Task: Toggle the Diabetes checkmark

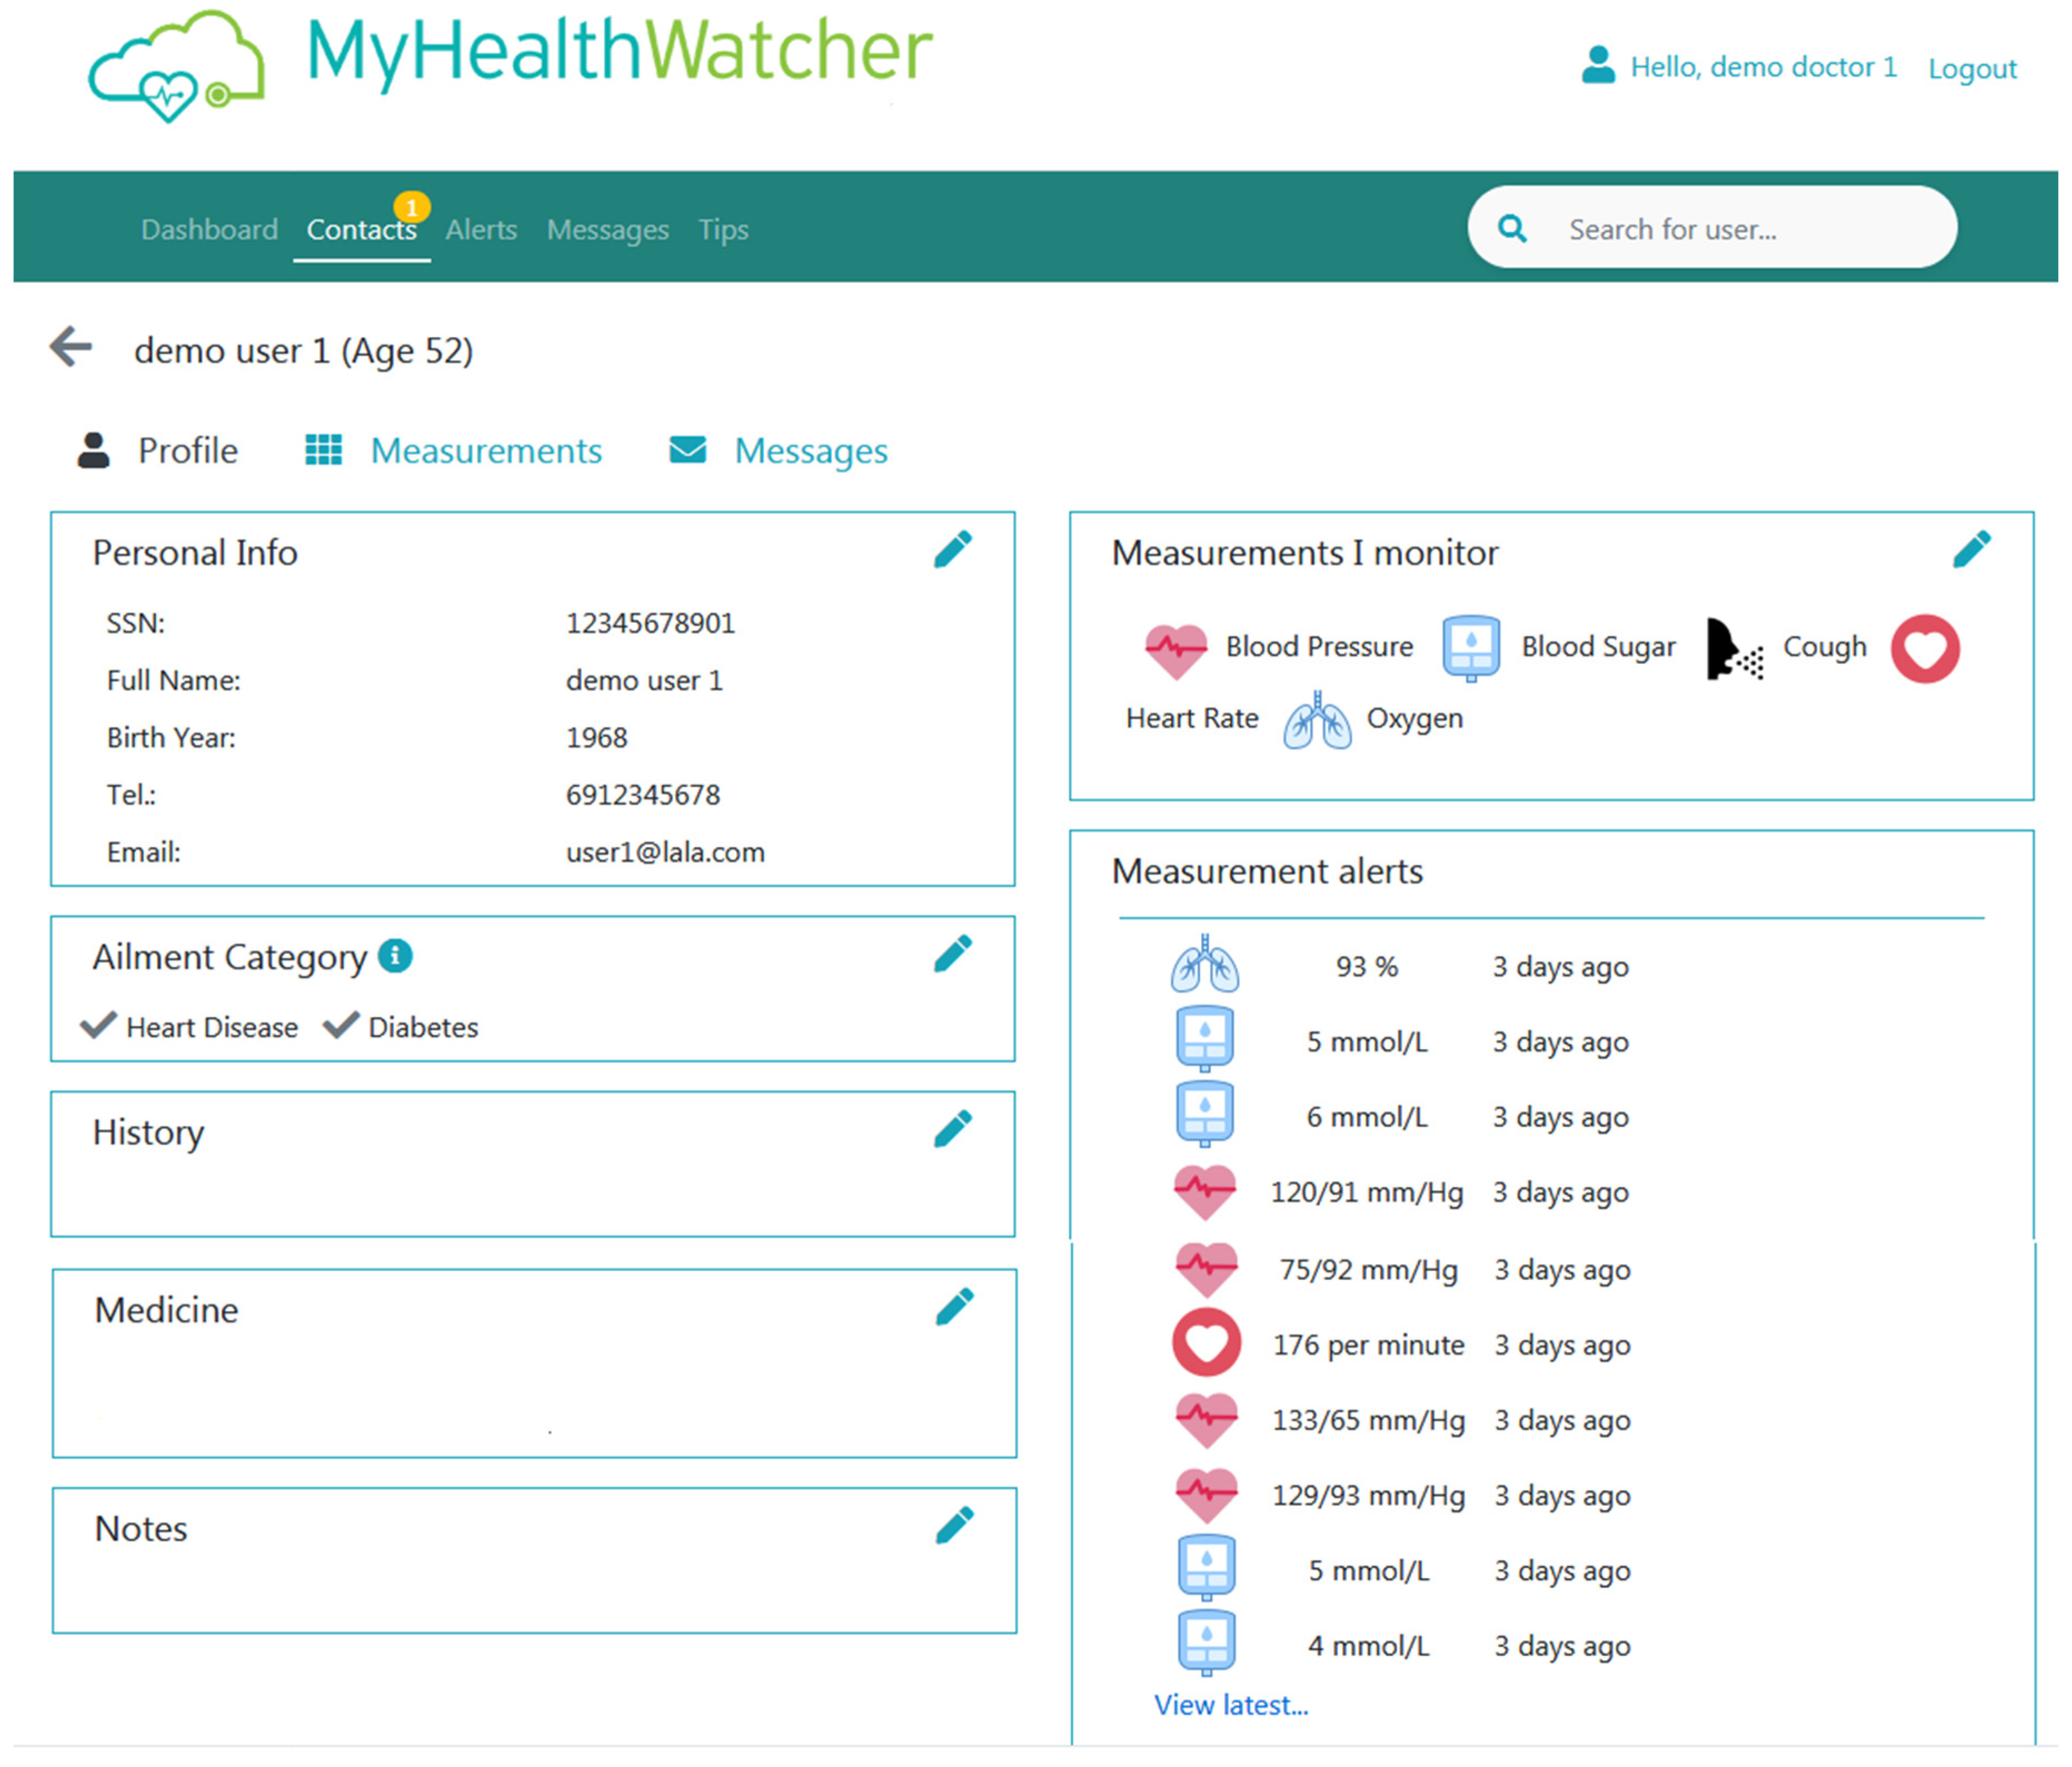Action: tap(341, 1025)
